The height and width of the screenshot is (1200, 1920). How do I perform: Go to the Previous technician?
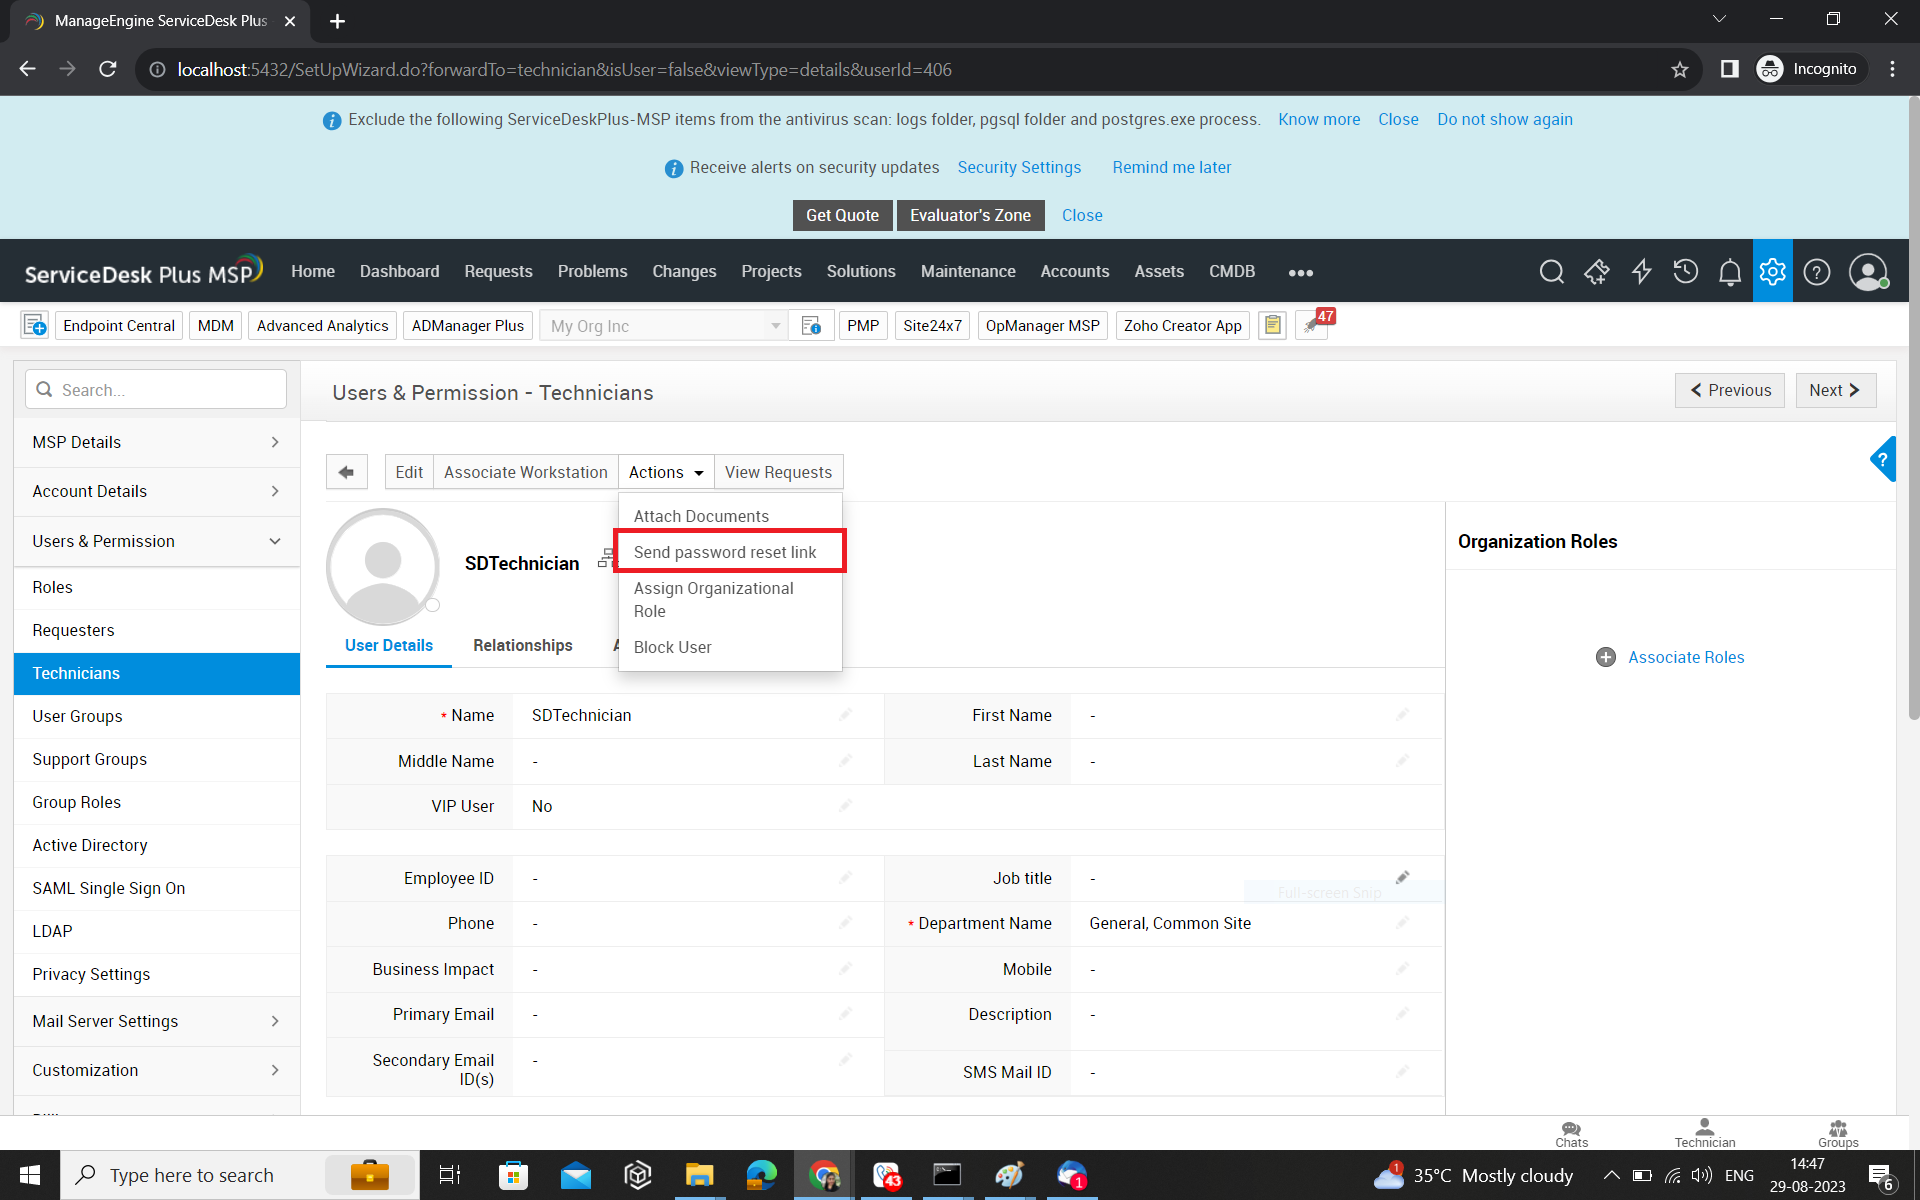[x=1730, y=390]
